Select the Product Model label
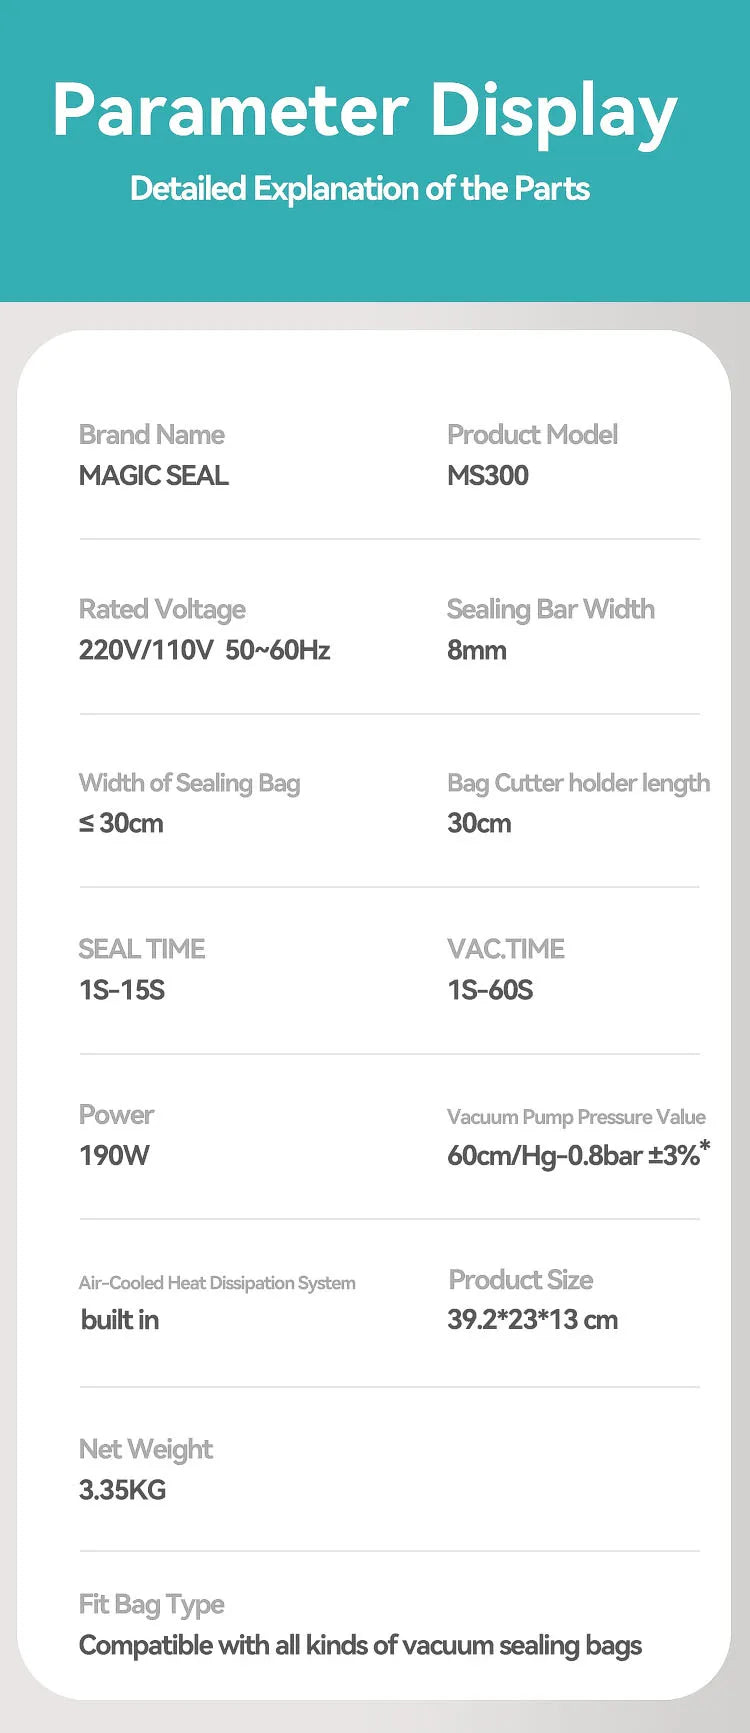The width and height of the screenshot is (750, 1733). click(532, 435)
